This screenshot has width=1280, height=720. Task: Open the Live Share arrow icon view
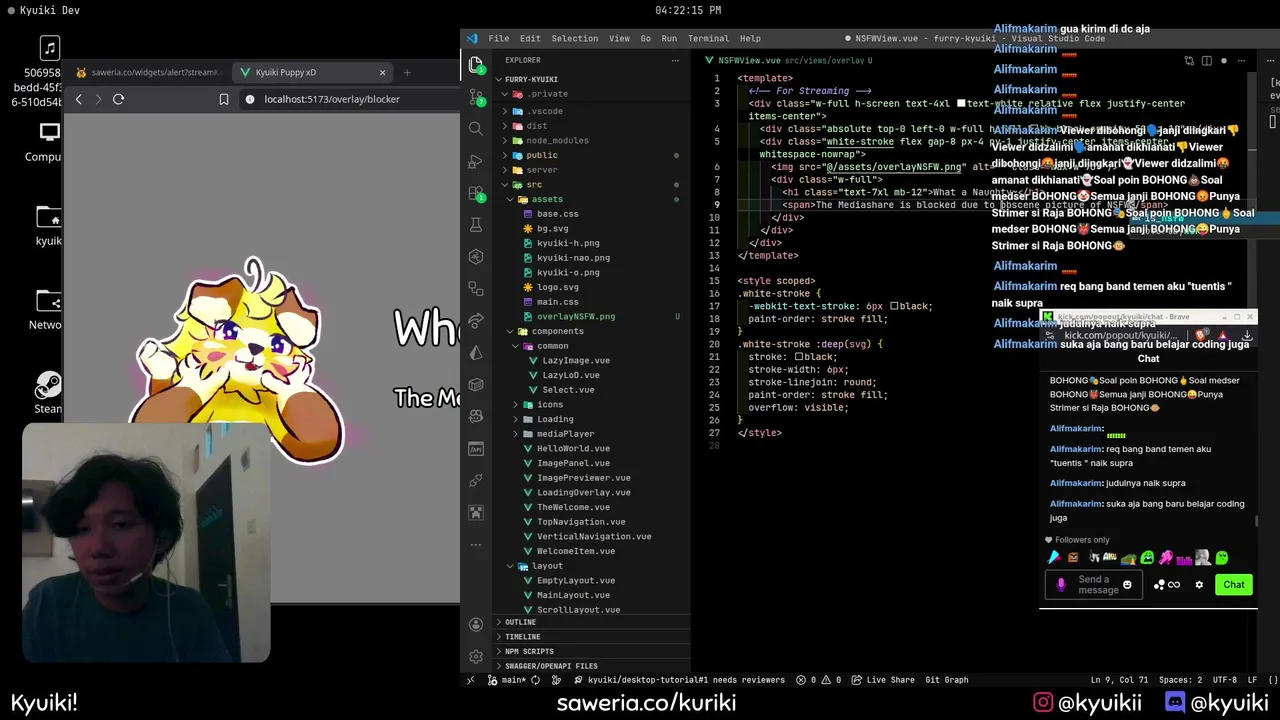click(476, 321)
